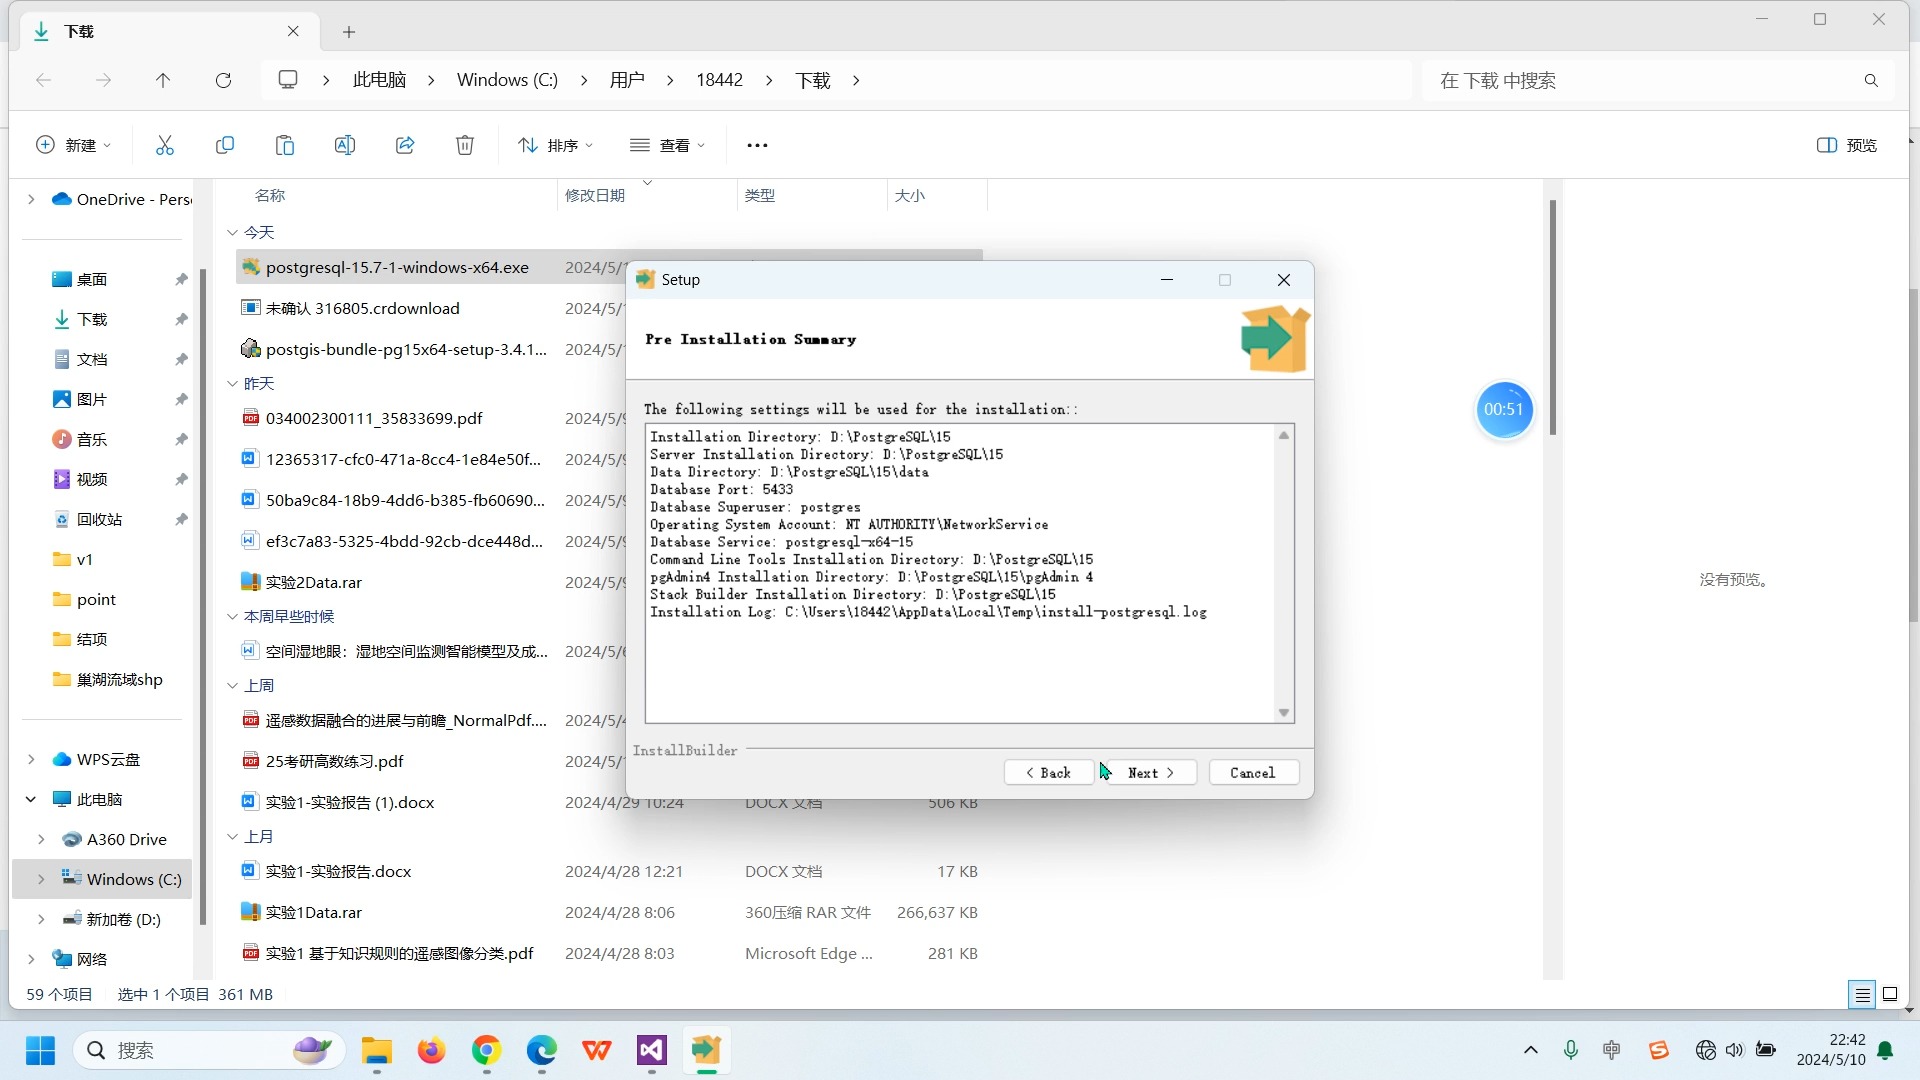Click the Copy icon in toolbar
The width and height of the screenshot is (1920, 1080).
[x=225, y=145]
